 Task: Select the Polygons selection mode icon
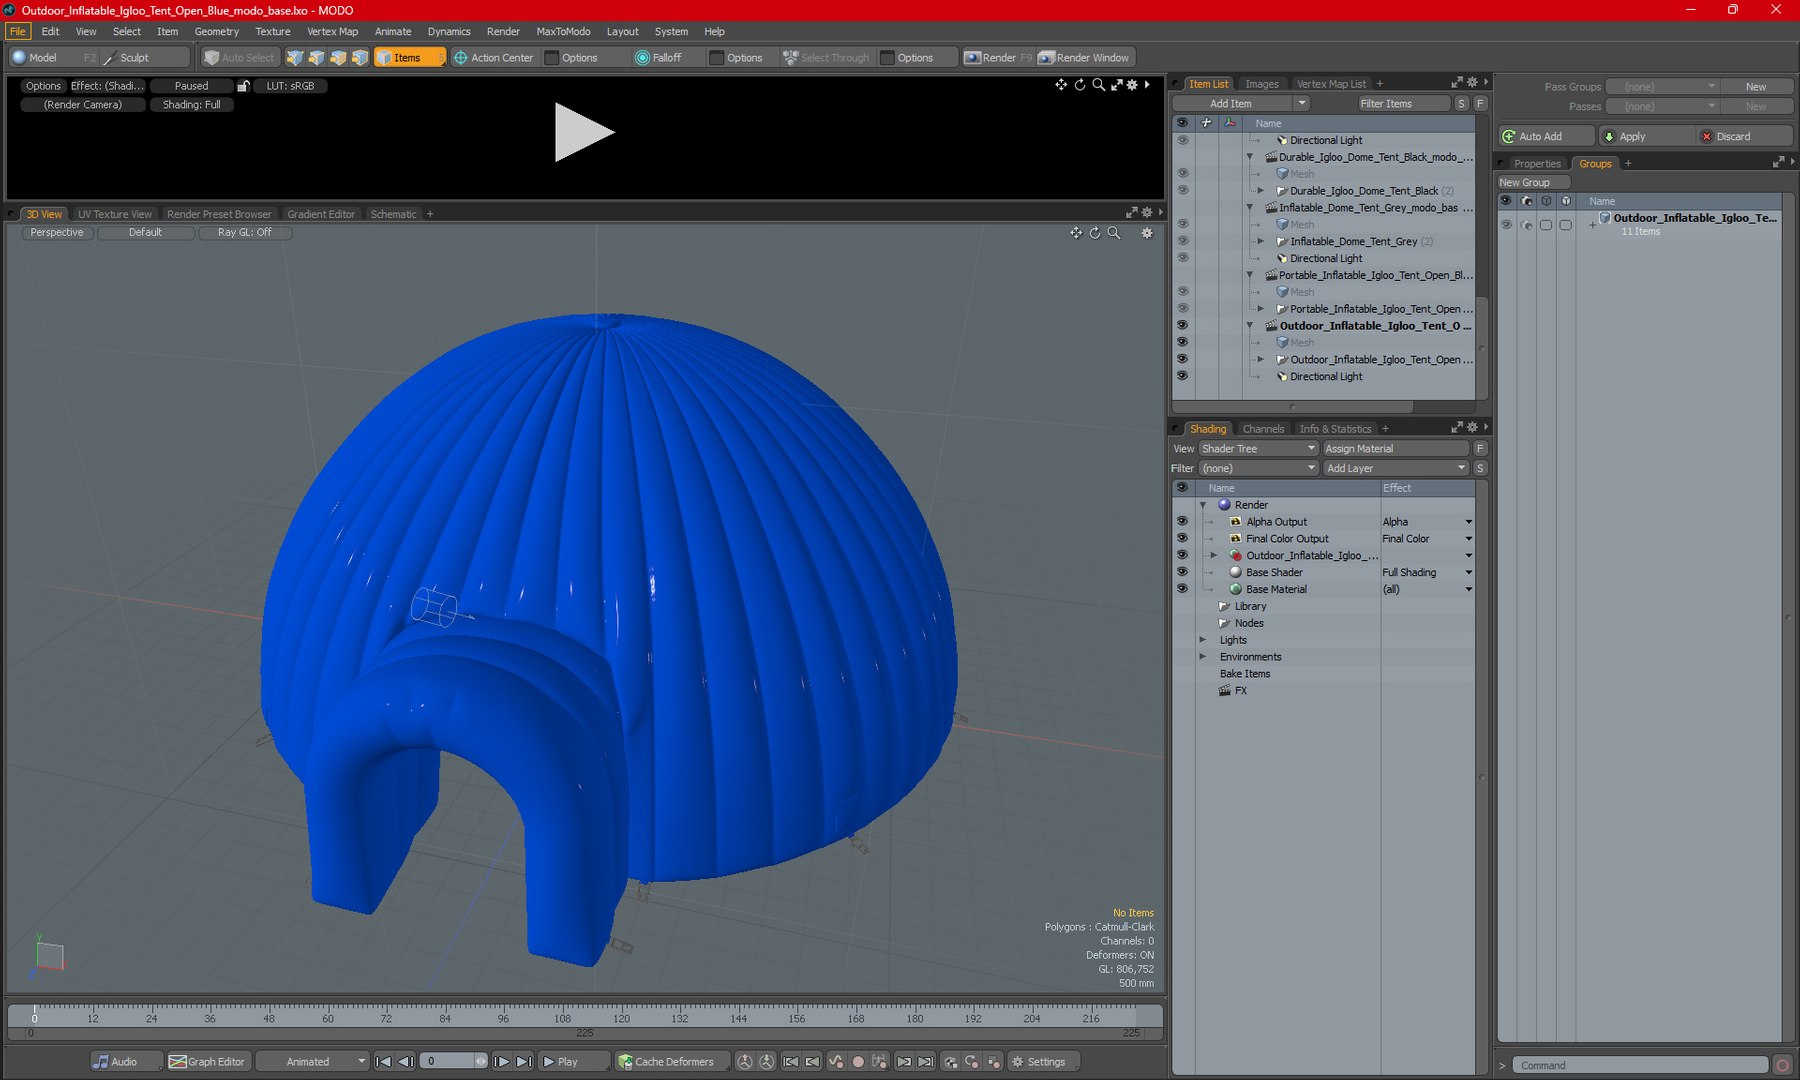(x=338, y=57)
